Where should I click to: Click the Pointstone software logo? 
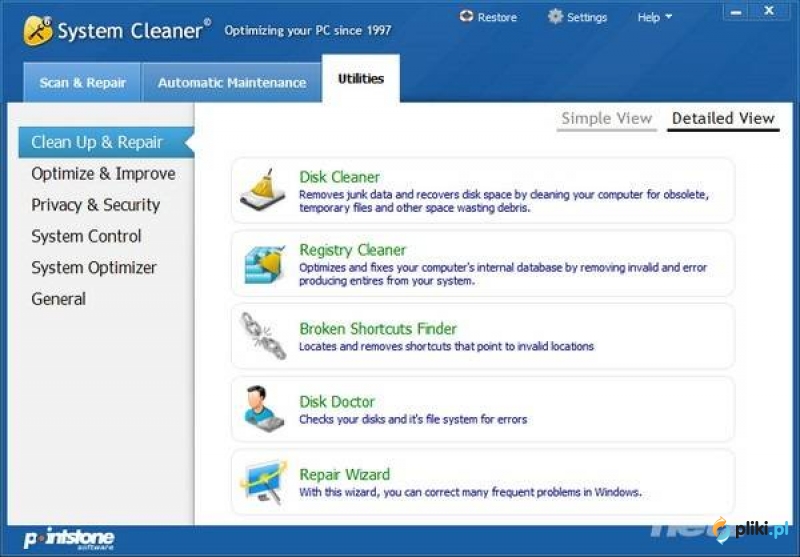(x=69, y=539)
